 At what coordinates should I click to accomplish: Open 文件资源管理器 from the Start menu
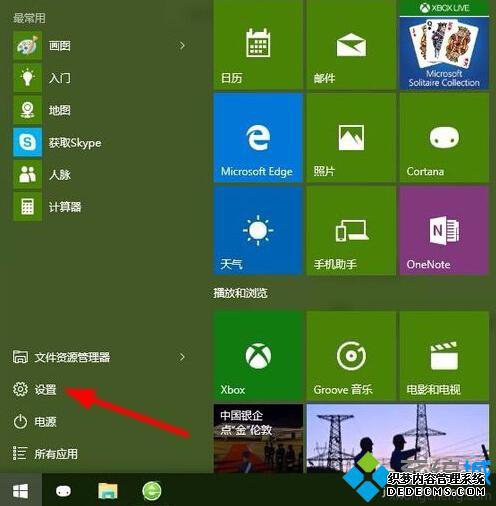point(61,357)
